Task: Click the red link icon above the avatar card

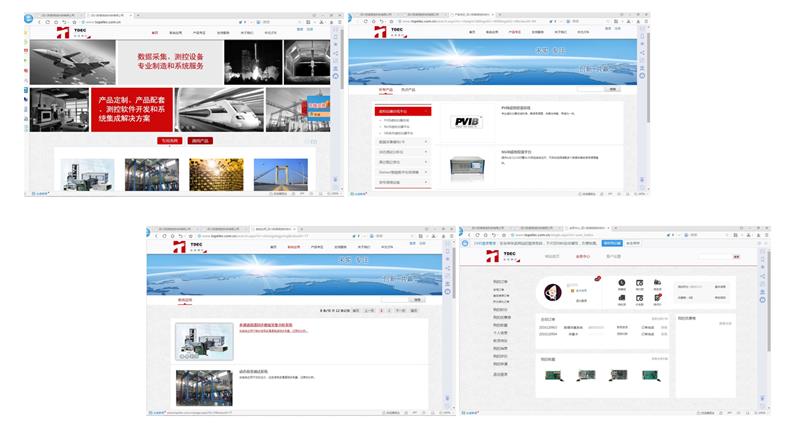Action: point(597,278)
